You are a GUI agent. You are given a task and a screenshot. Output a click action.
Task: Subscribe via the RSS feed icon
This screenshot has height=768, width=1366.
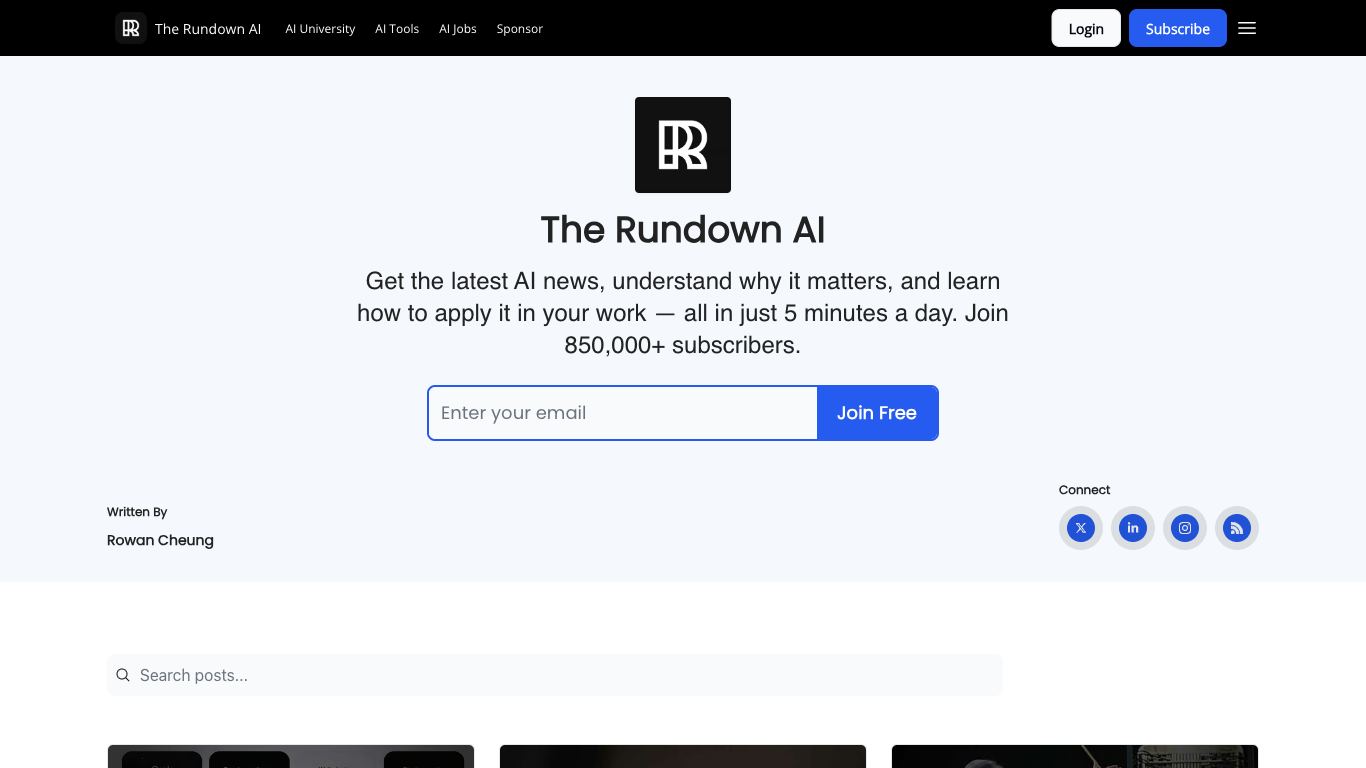pos(1237,528)
